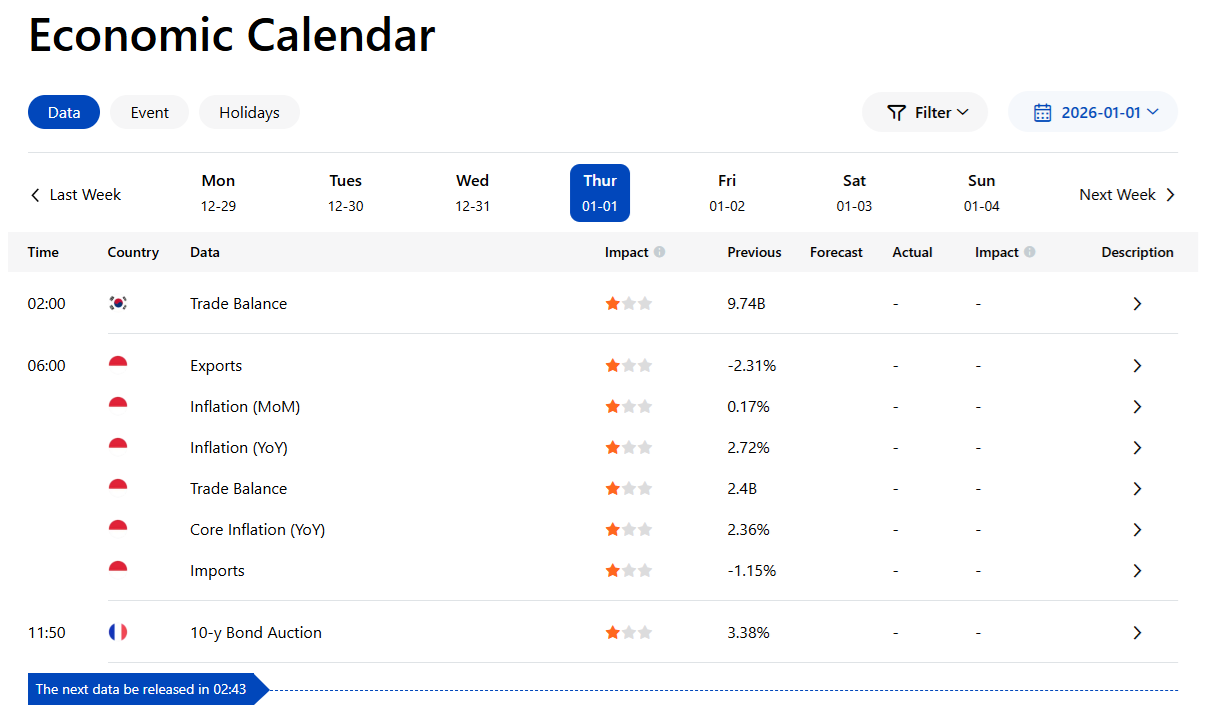Select the Data tab

[x=64, y=112]
